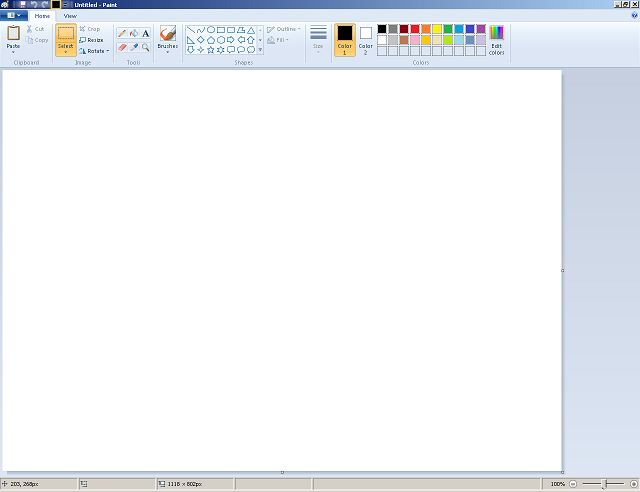This screenshot has width=640, height=492.
Task: Click the Resize button
Action: 91,40
